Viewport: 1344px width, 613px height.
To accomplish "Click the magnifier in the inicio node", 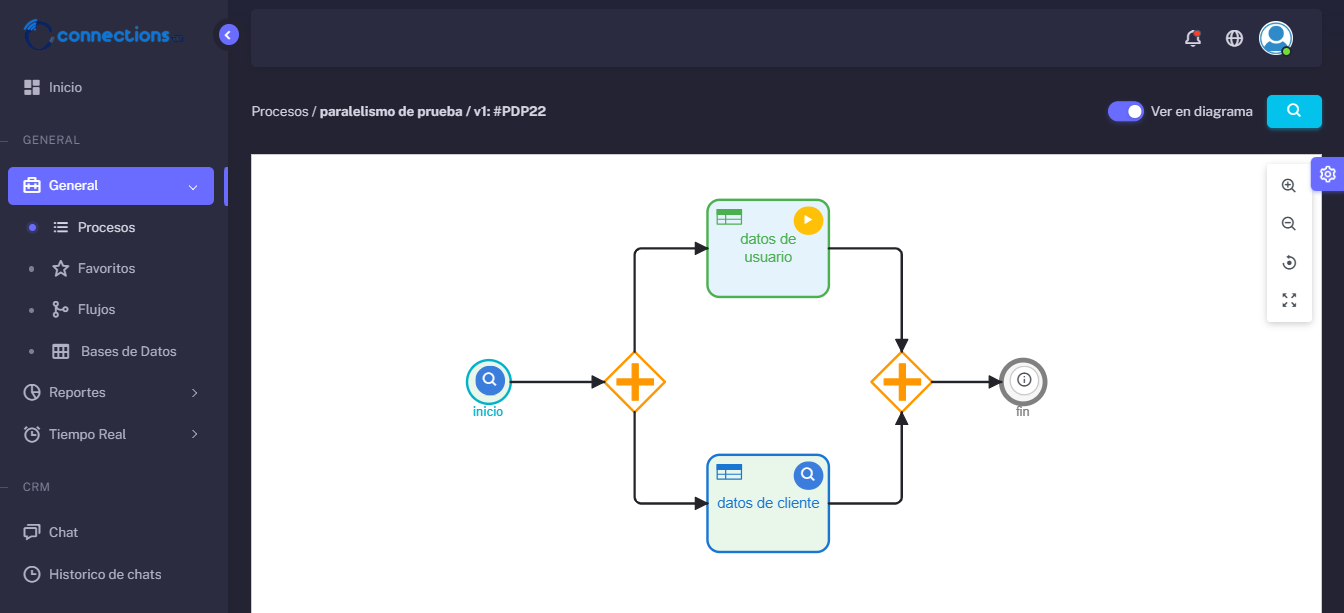I will [x=489, y=381].
